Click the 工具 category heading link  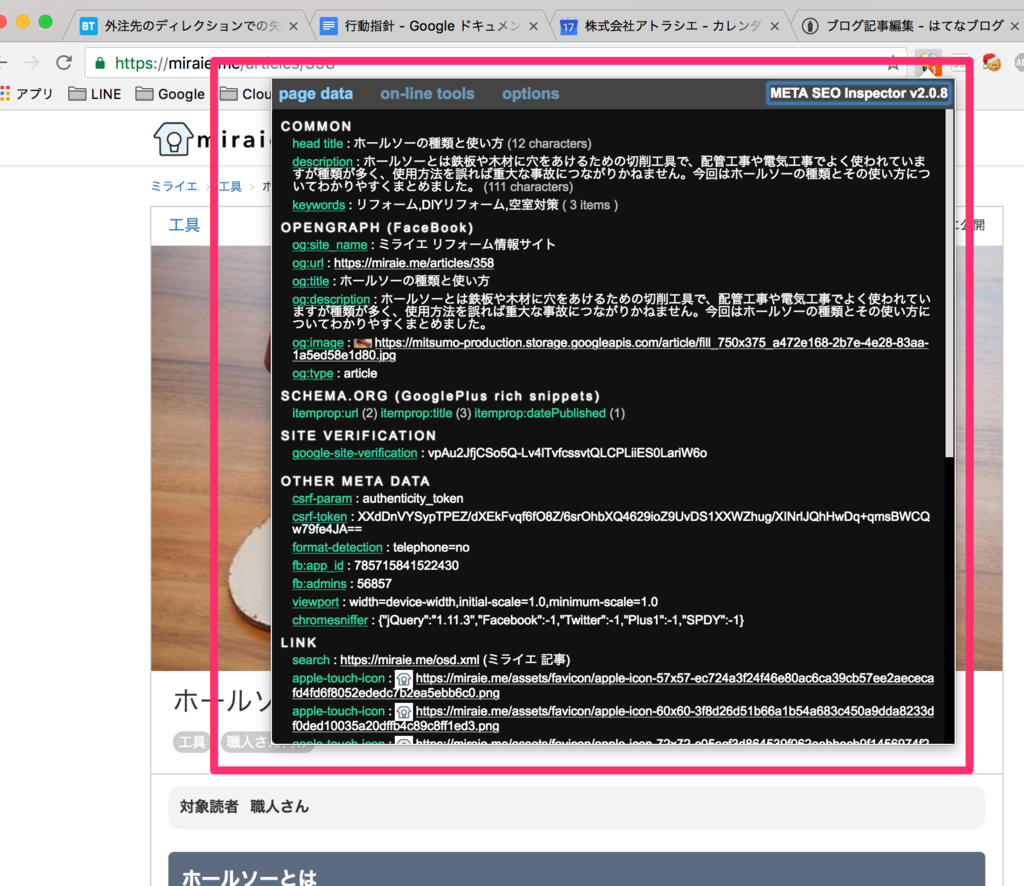coord(184,225)
